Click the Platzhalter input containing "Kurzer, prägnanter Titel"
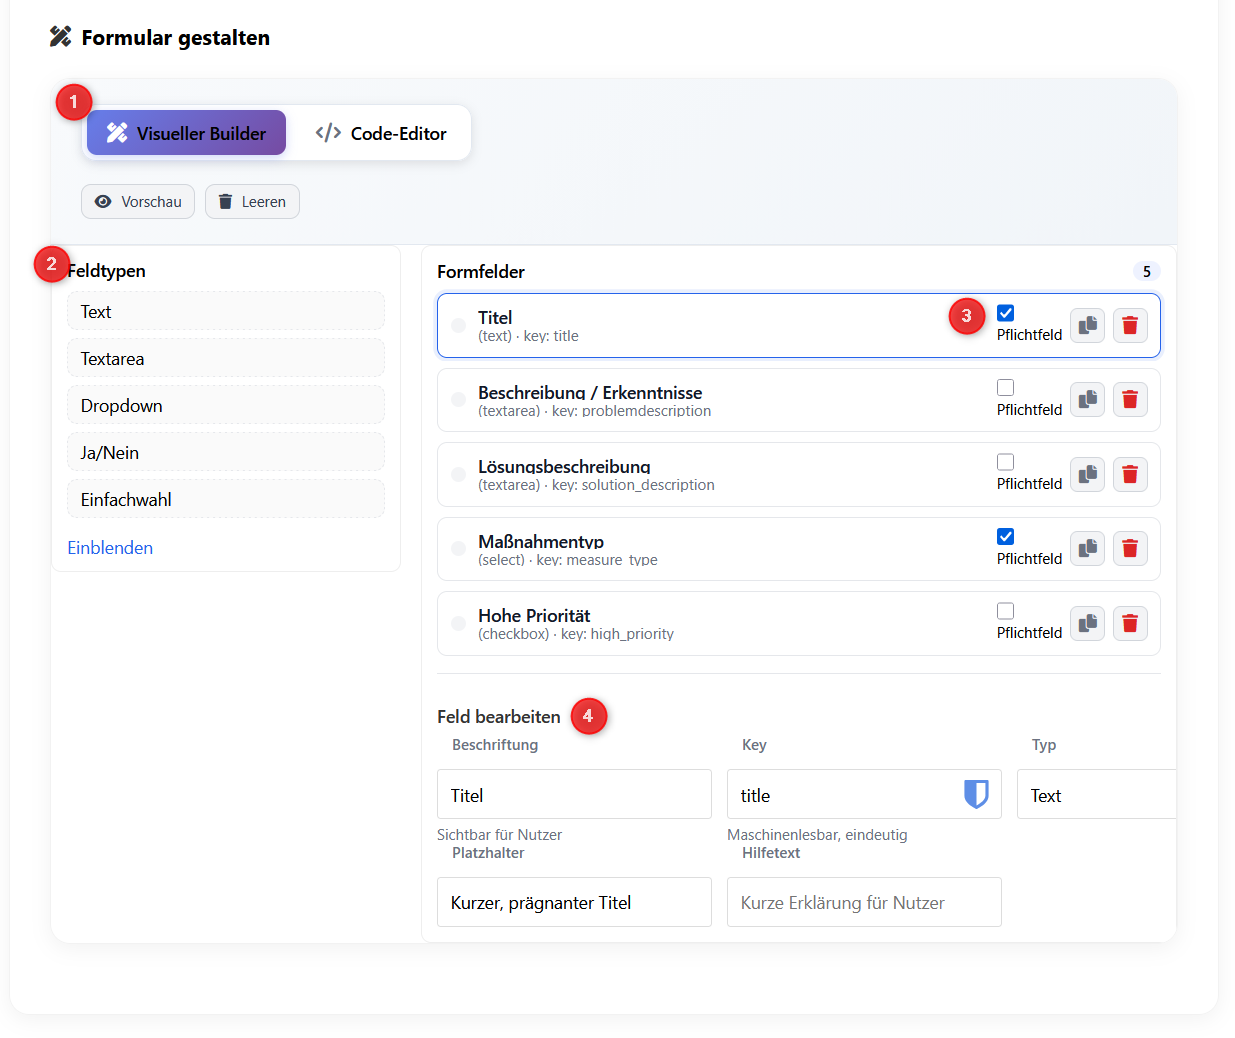The height and width of the screenshot is (1038, 1235). pos(573,901)
